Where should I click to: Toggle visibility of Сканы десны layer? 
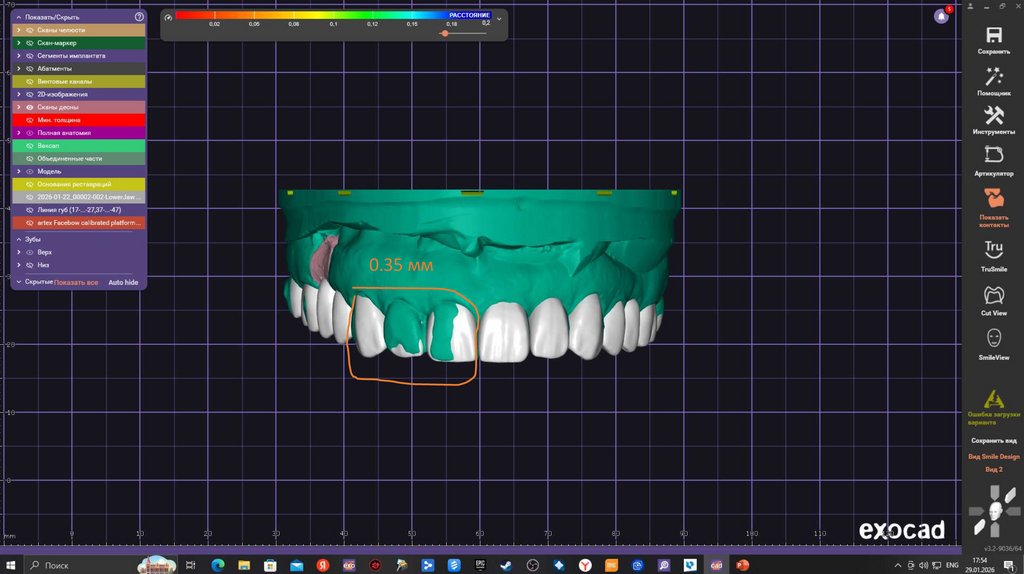click(x=30, y=107)
